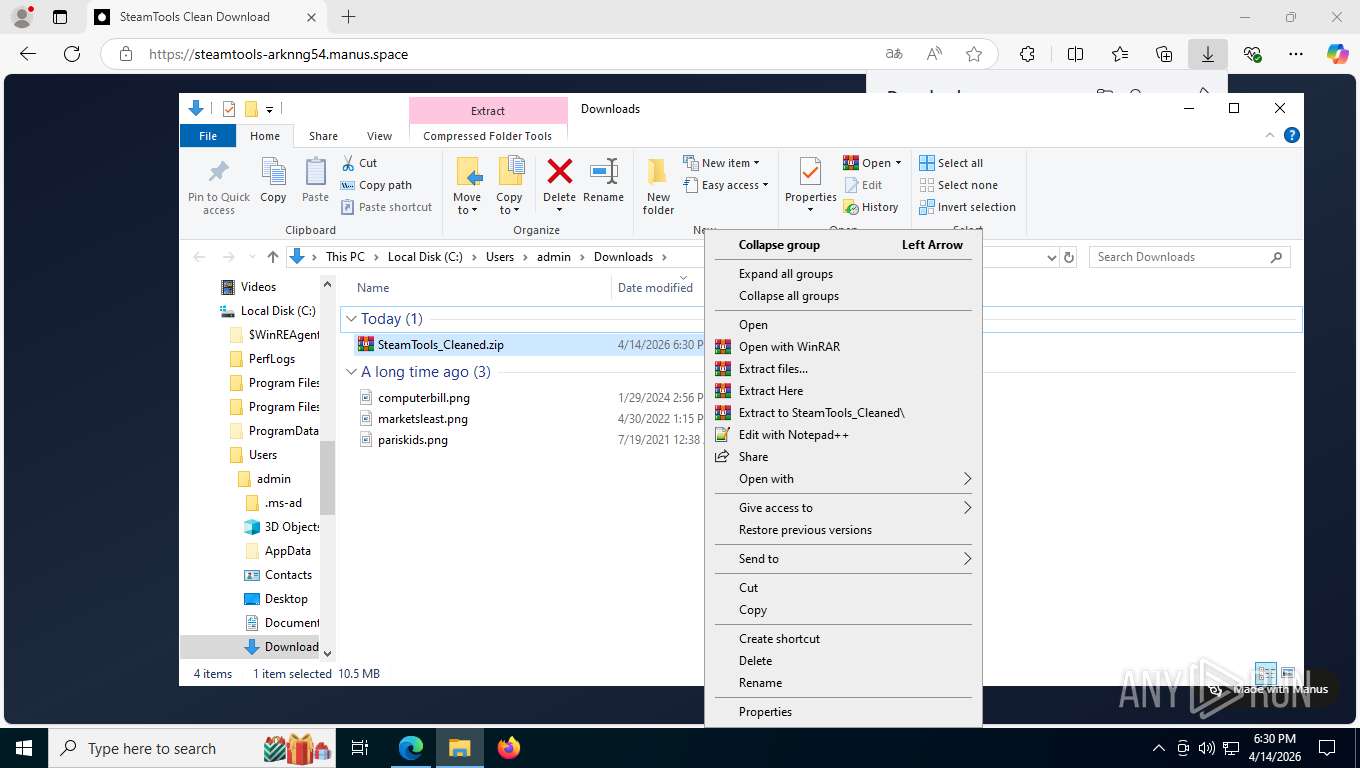Click the Rename ribbon icon

[x=603, y=172]
